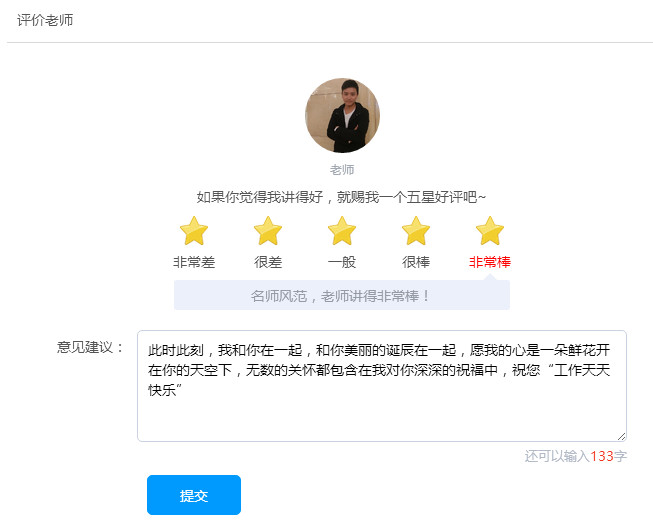Select the second star above 很差
653x529 pixels.
(268, 232)
